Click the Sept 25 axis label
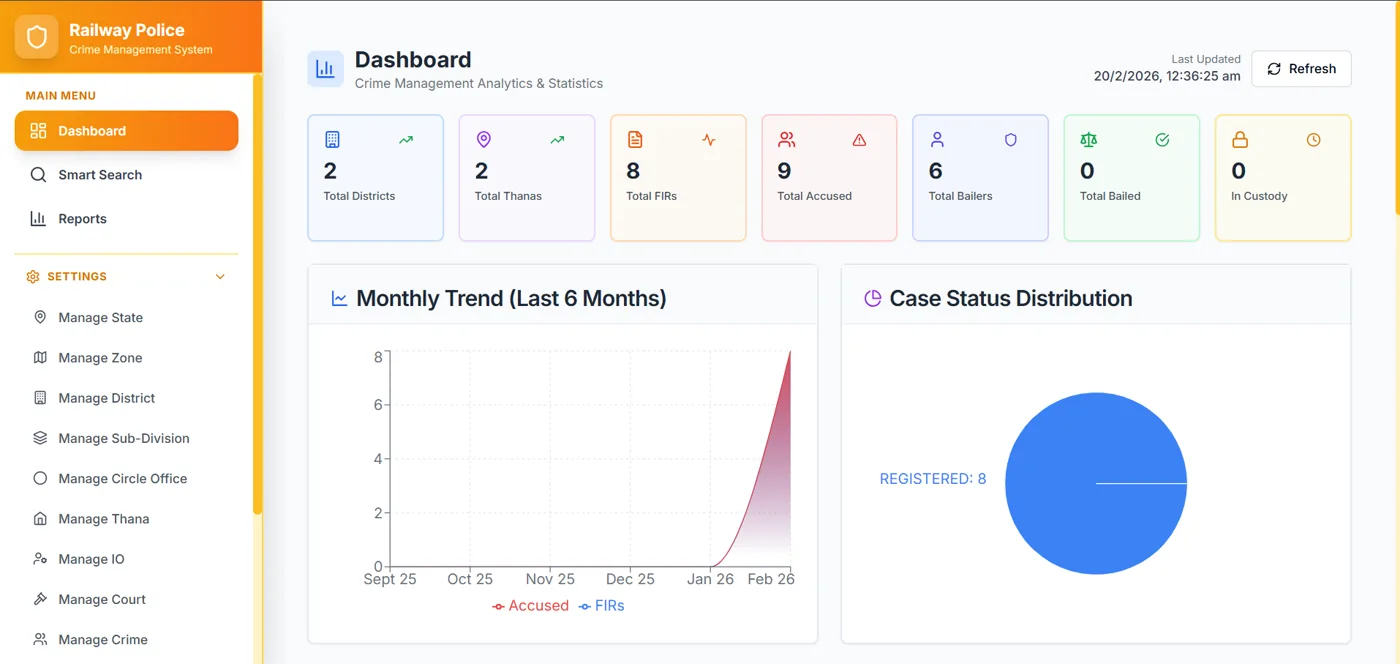 390,579
